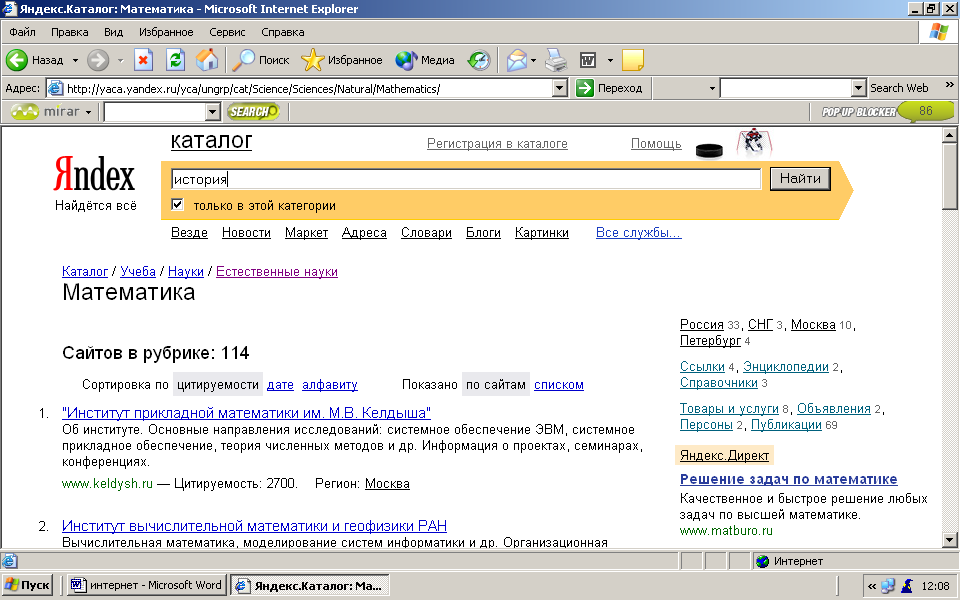Click the network tray icon

pyautogui.click(x=888, y=586)
